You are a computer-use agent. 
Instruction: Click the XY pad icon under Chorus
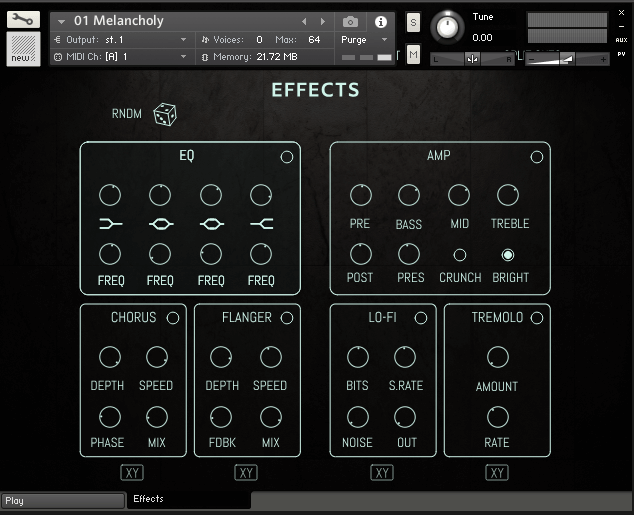pyautogui.click(x=132, y=473)
